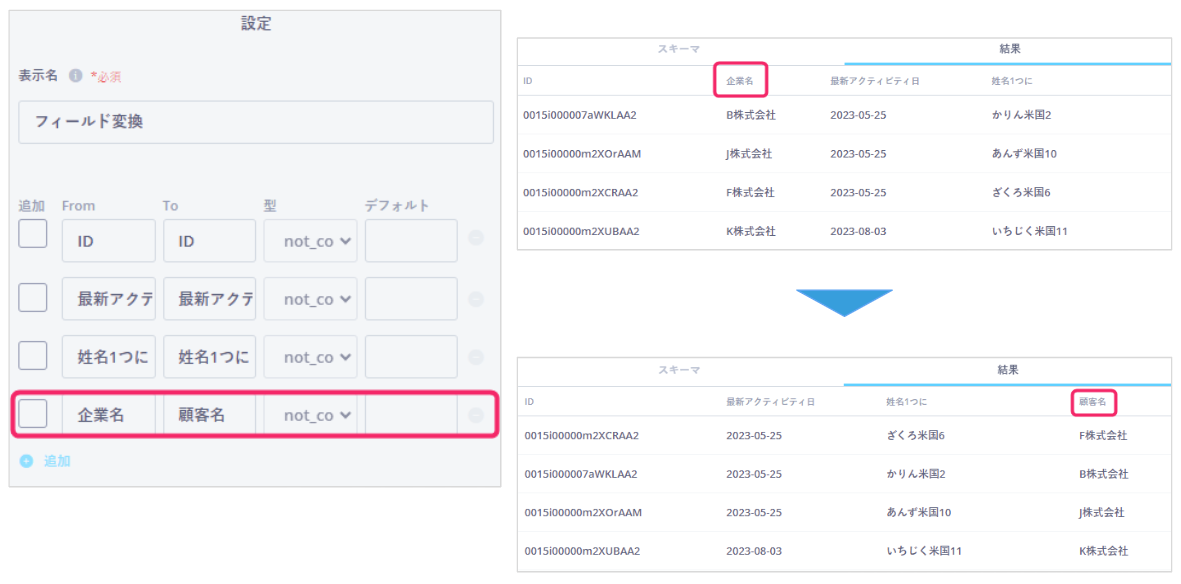Click the To field containing 姓名1つに
Screen dimensions: 1181x584
tap(209, 357)
